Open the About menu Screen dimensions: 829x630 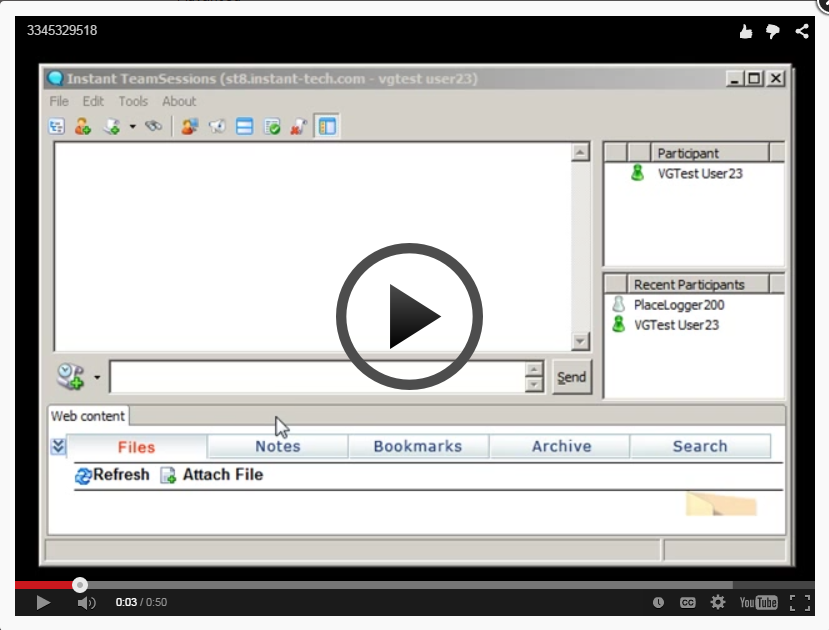[179, 101]
